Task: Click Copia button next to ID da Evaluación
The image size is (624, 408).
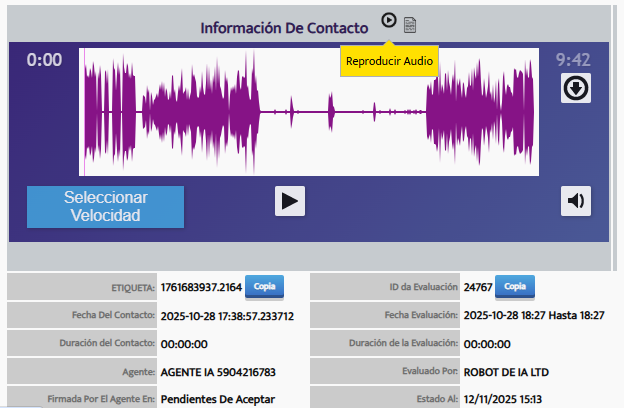Action: click(514, 287)
